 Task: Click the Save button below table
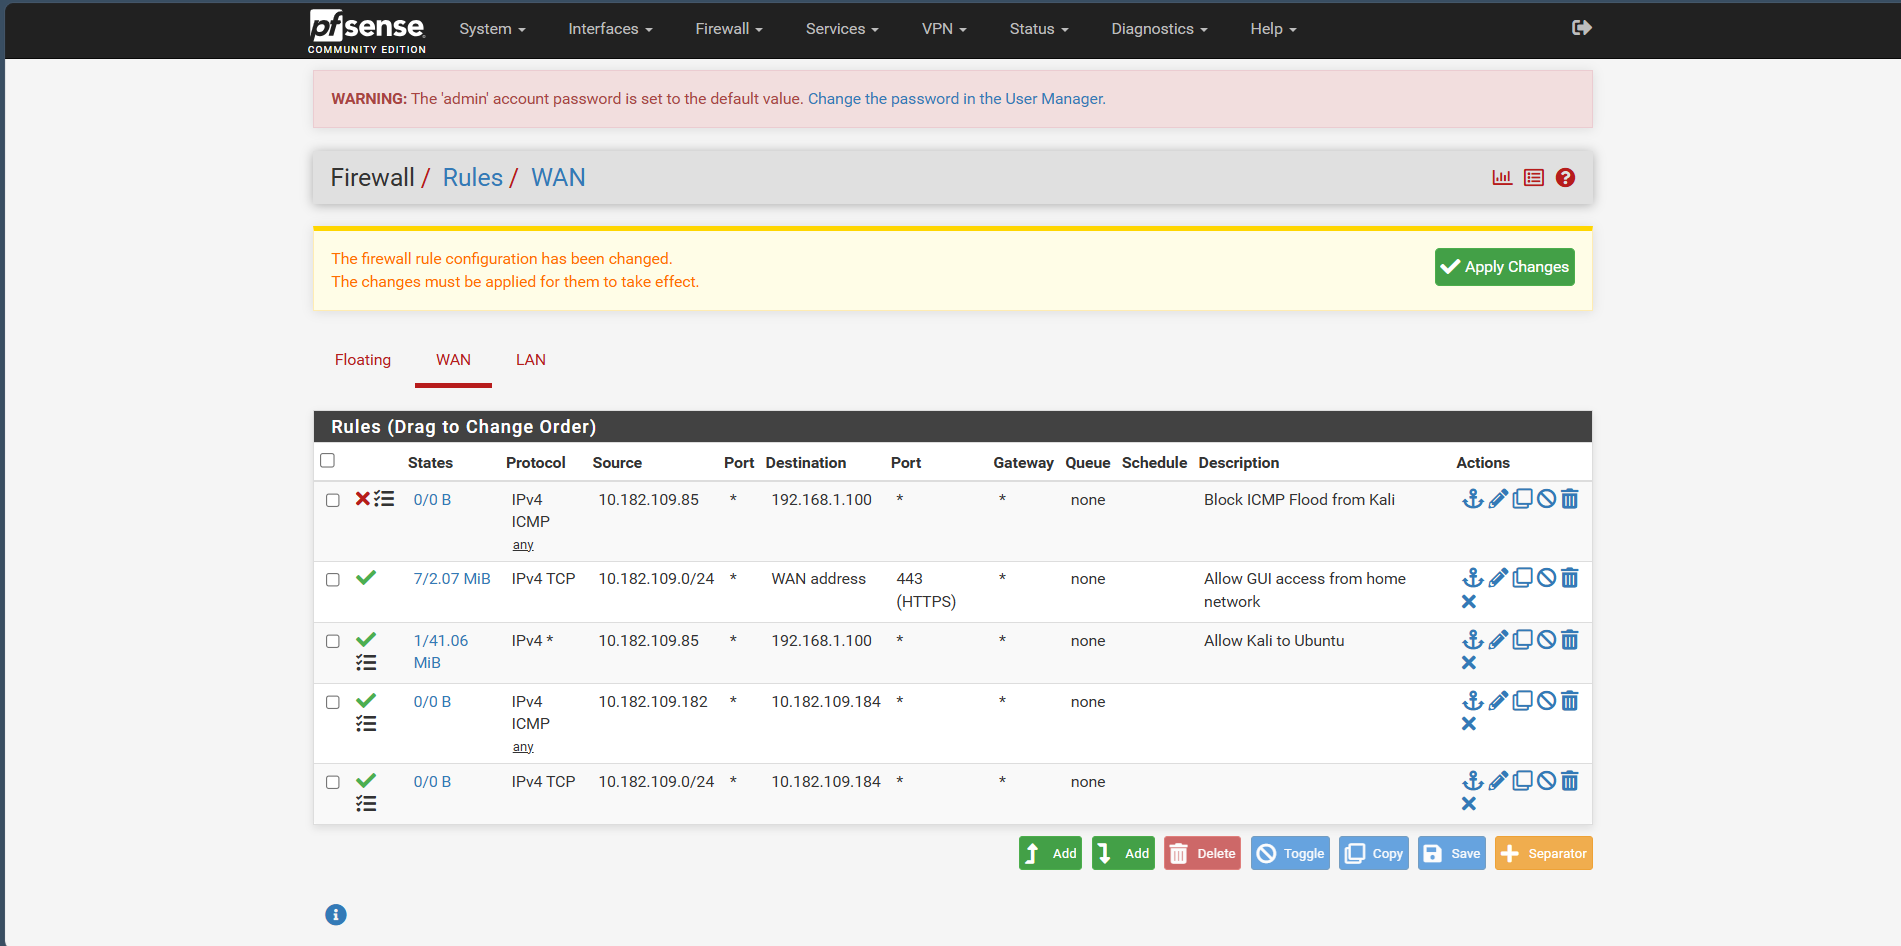(1452, 853)
